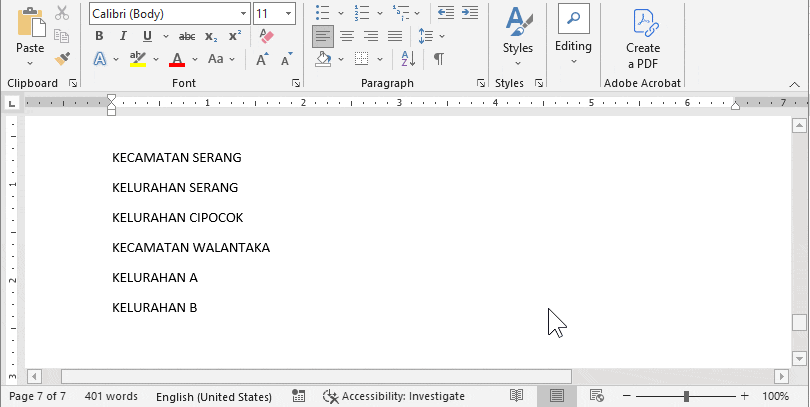
Task: Expand the font name dropdown arrow
Action: [x=244, y=14]
